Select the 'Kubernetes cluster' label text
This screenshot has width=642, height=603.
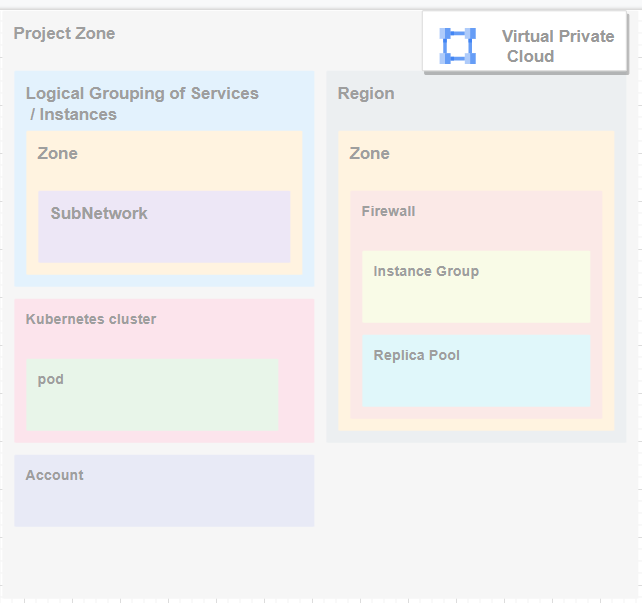click(x=91, y=320)
